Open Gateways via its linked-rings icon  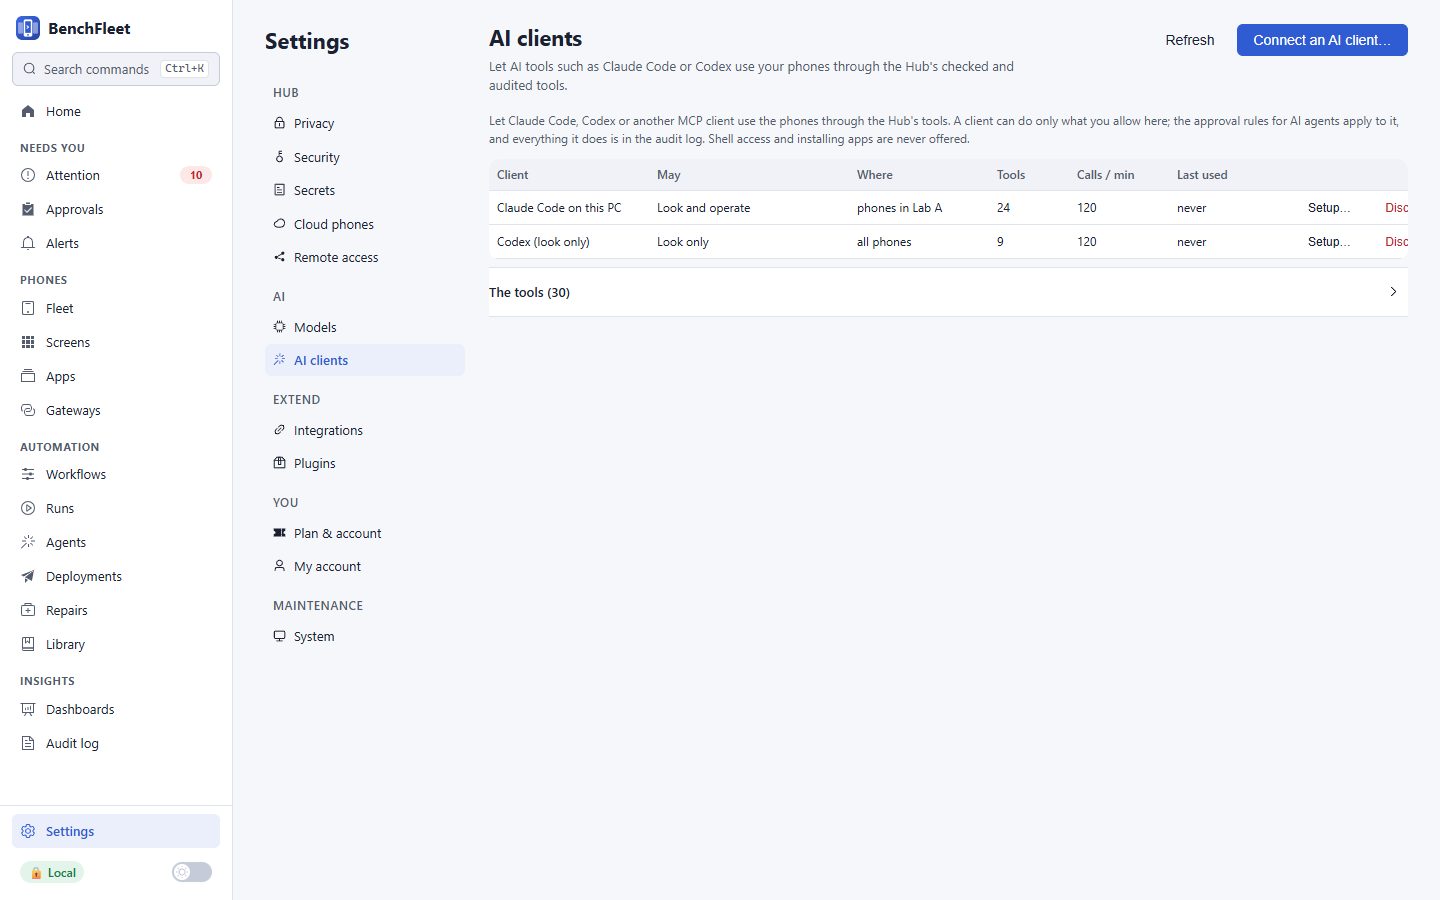coord(28,410)
